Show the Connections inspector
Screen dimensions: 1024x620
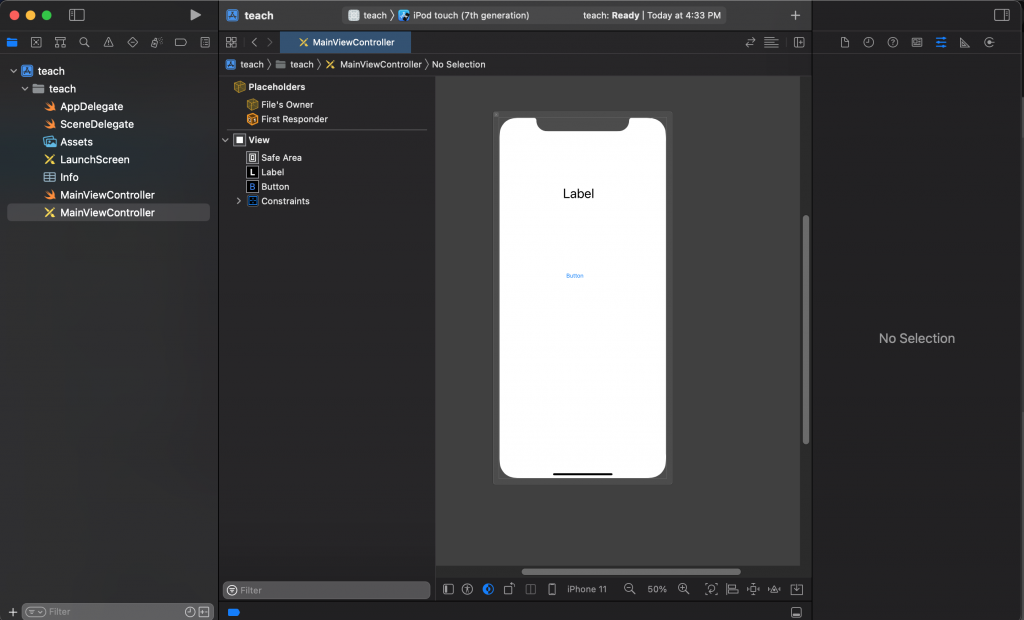(x=989, y=43)
